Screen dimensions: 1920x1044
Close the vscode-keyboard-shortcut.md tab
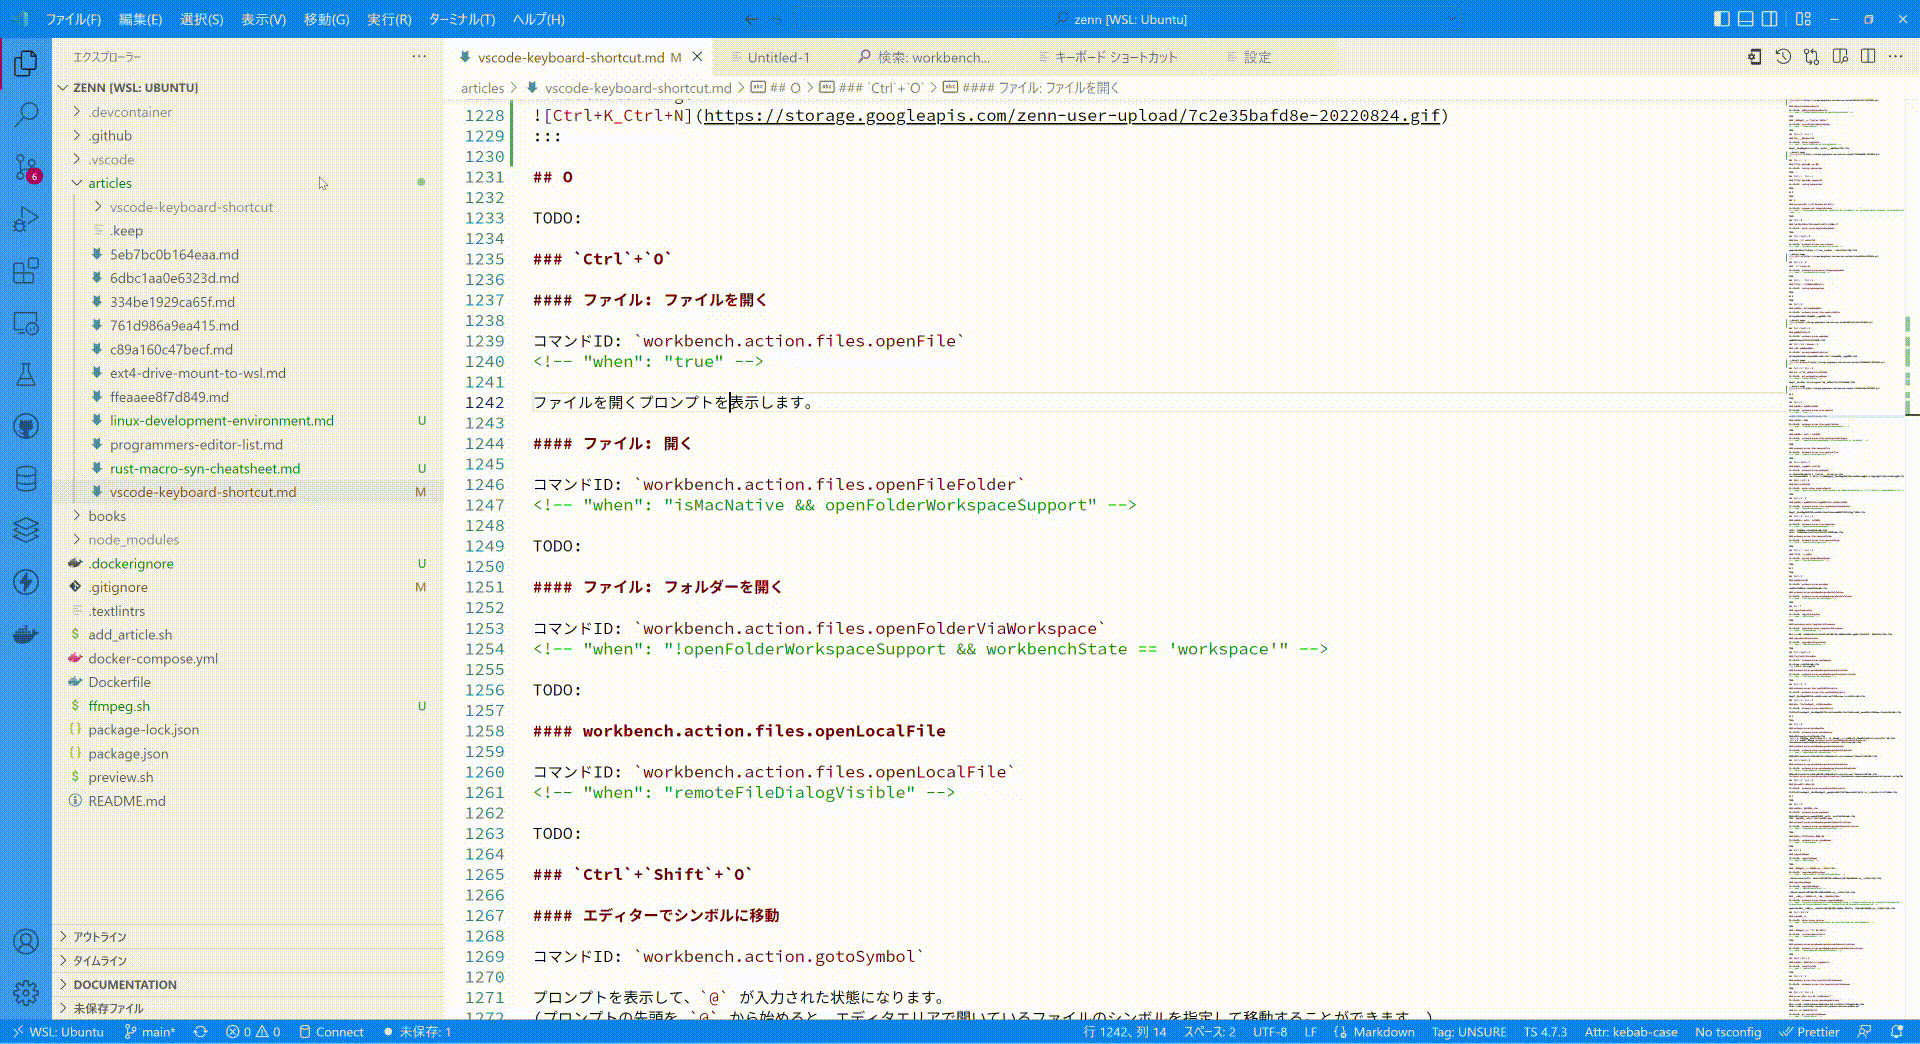tap(698, 57)
